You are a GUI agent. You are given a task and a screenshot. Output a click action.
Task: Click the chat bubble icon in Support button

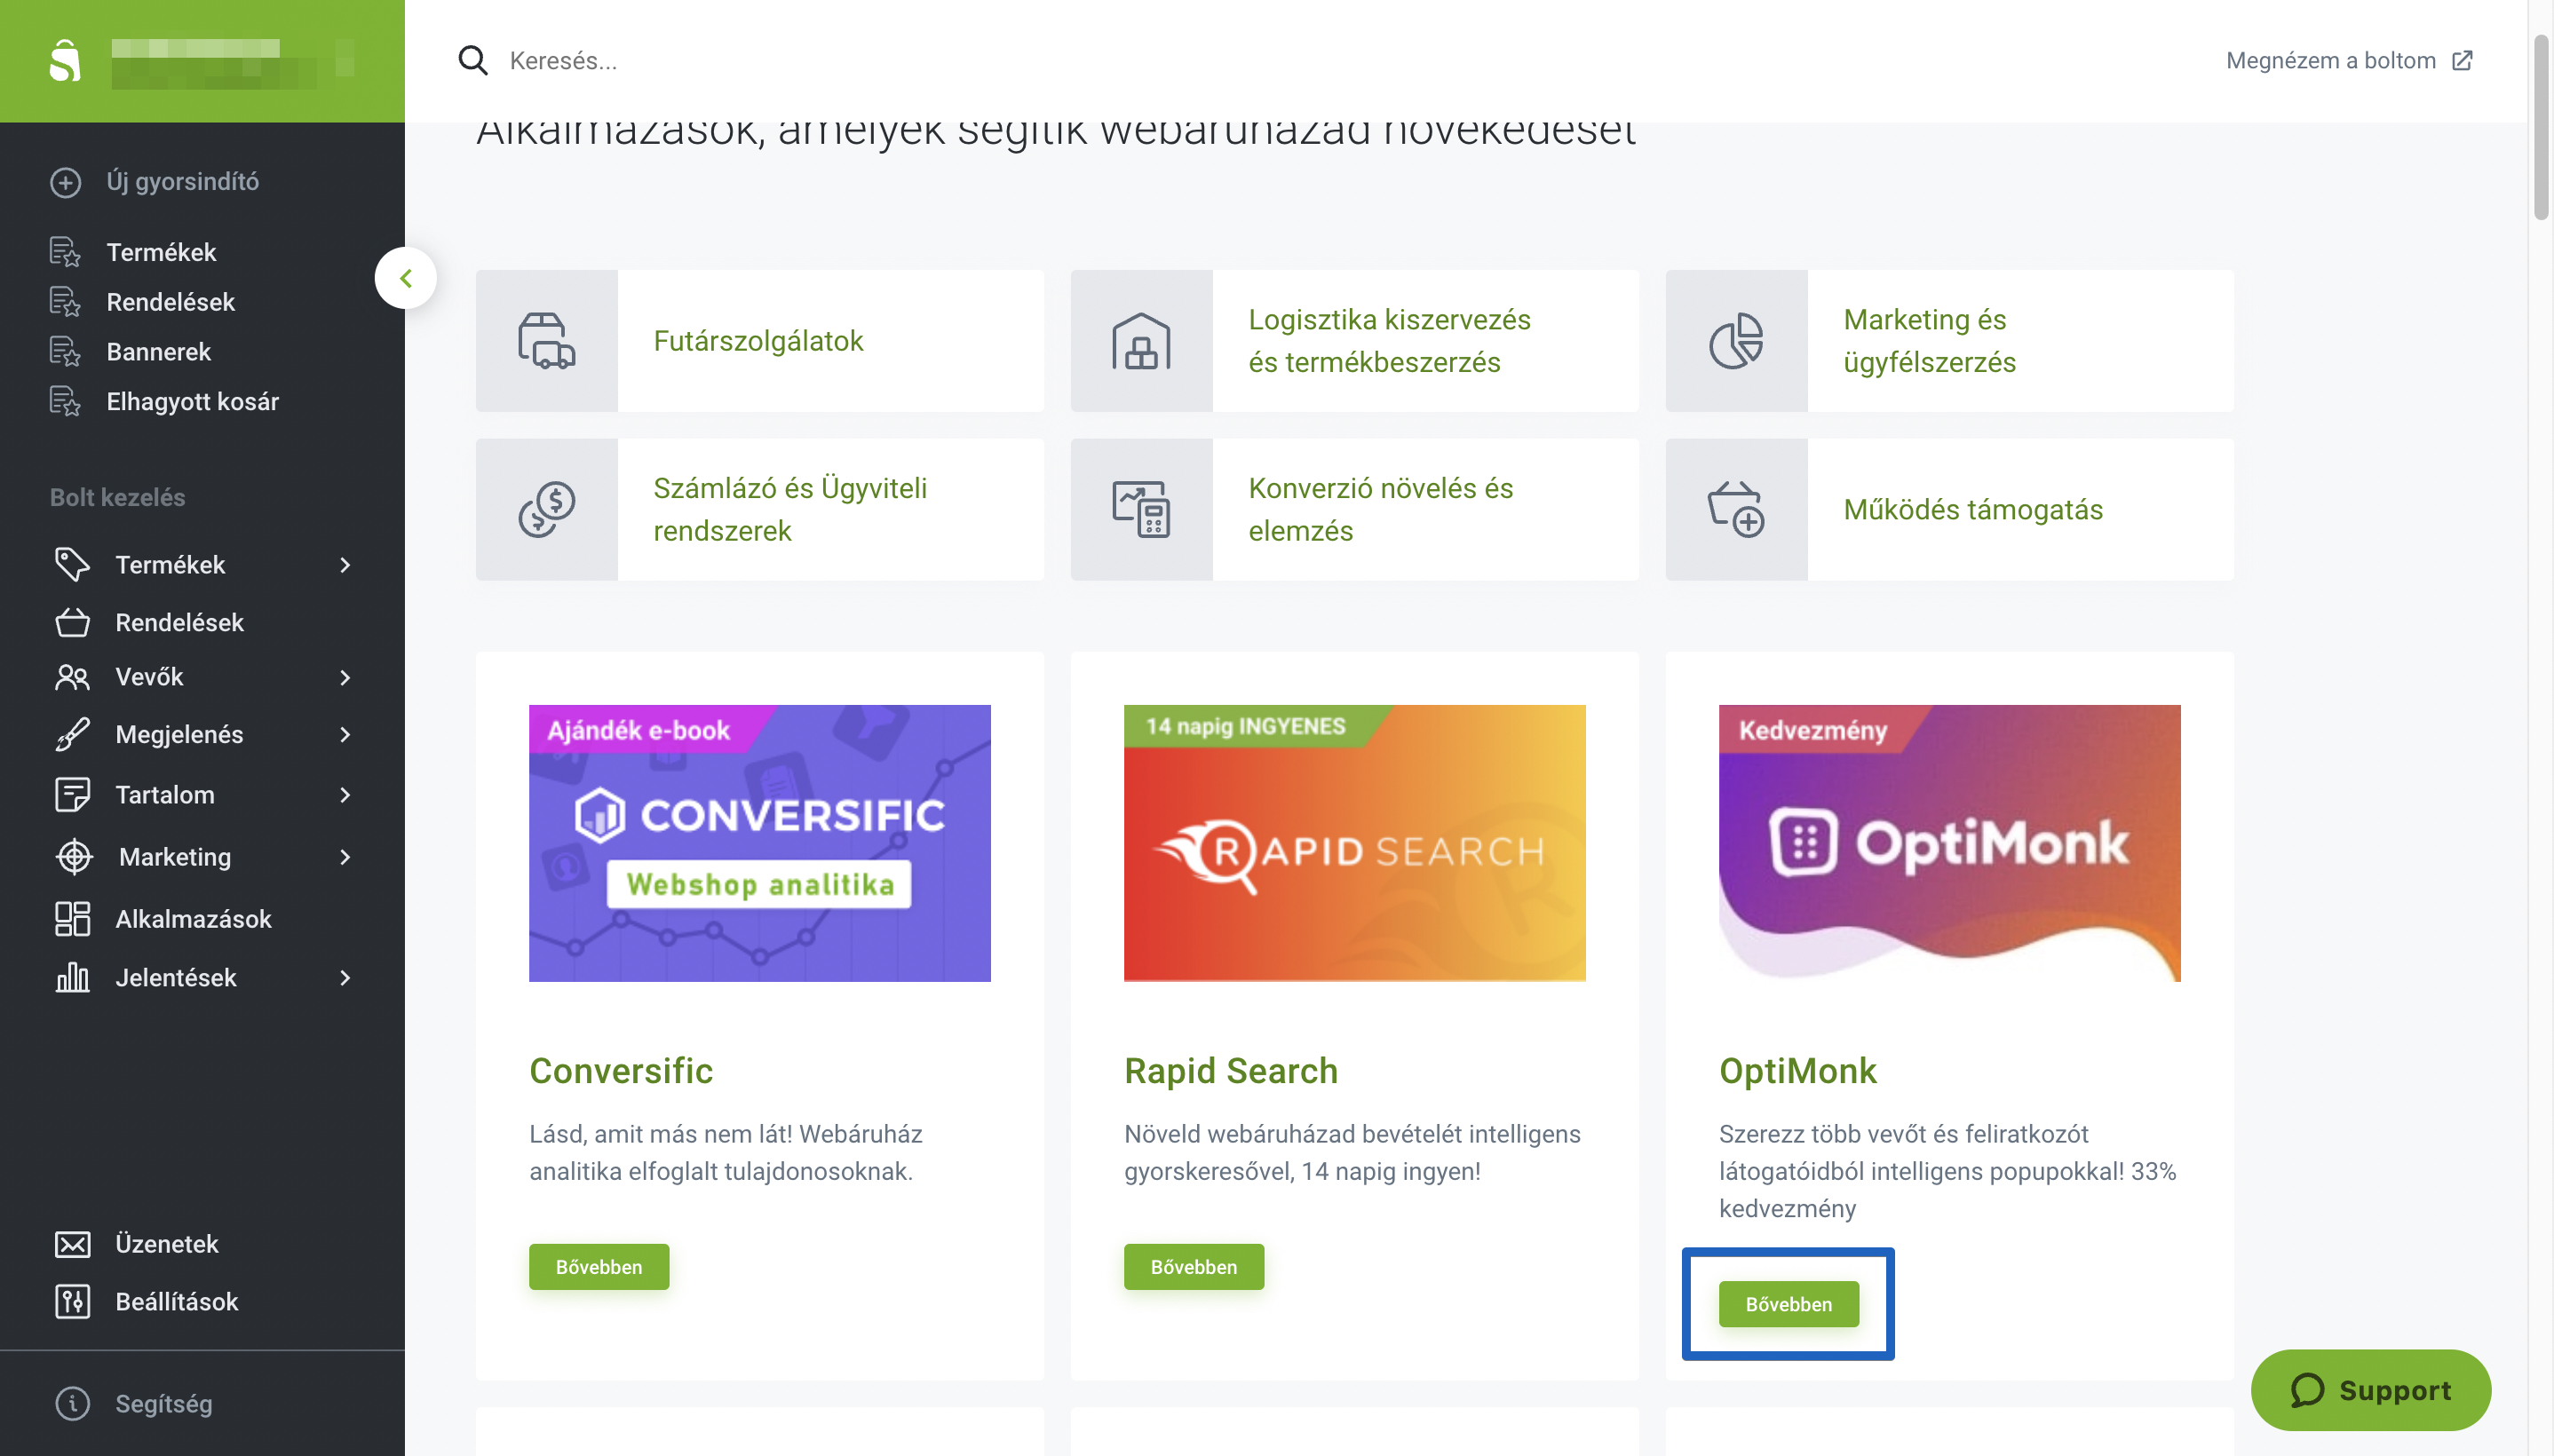click(2307, 1390)
